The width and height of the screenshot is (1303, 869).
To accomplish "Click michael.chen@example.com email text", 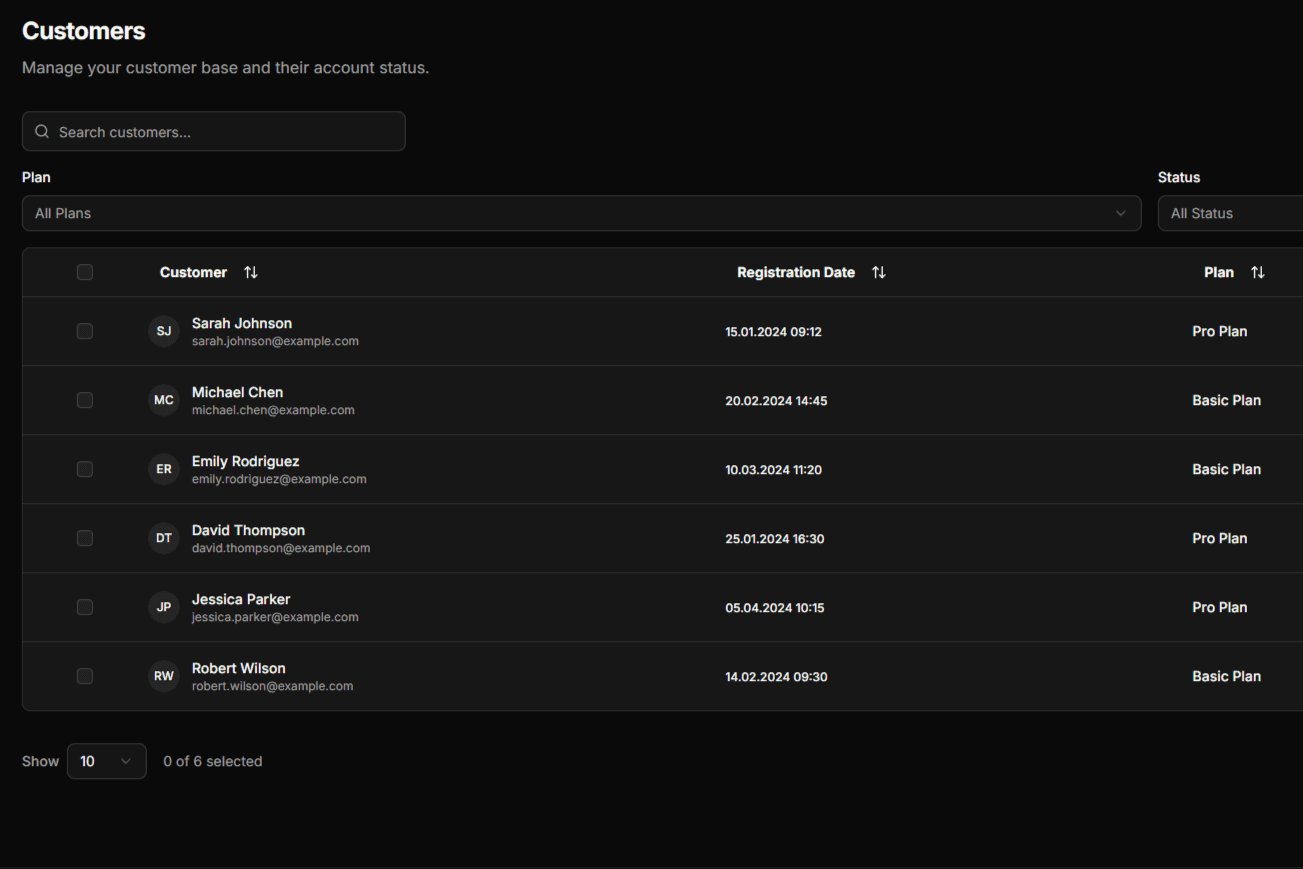I will tap(273, 410).
